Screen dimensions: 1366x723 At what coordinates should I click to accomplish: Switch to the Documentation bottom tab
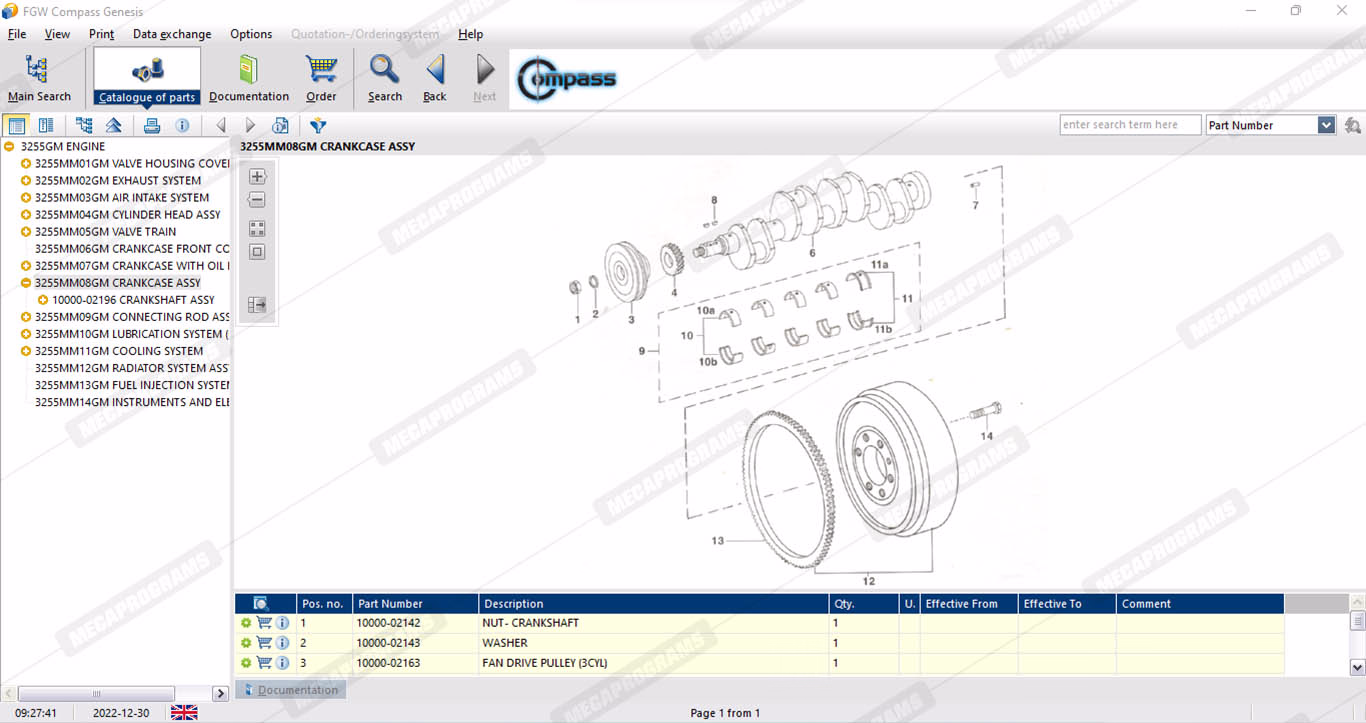[x=290, y=690]
